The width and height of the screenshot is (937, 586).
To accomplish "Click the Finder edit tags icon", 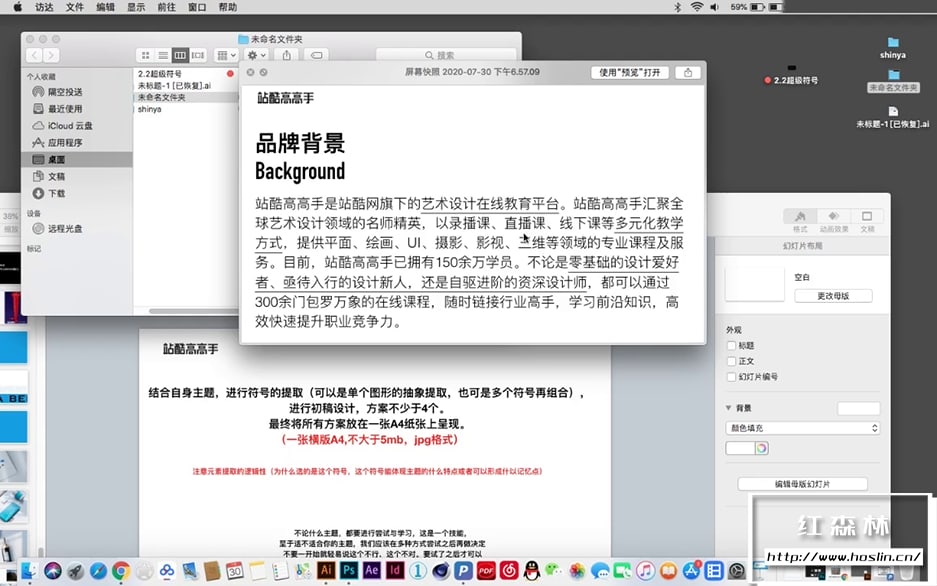I will click(317, 56).
